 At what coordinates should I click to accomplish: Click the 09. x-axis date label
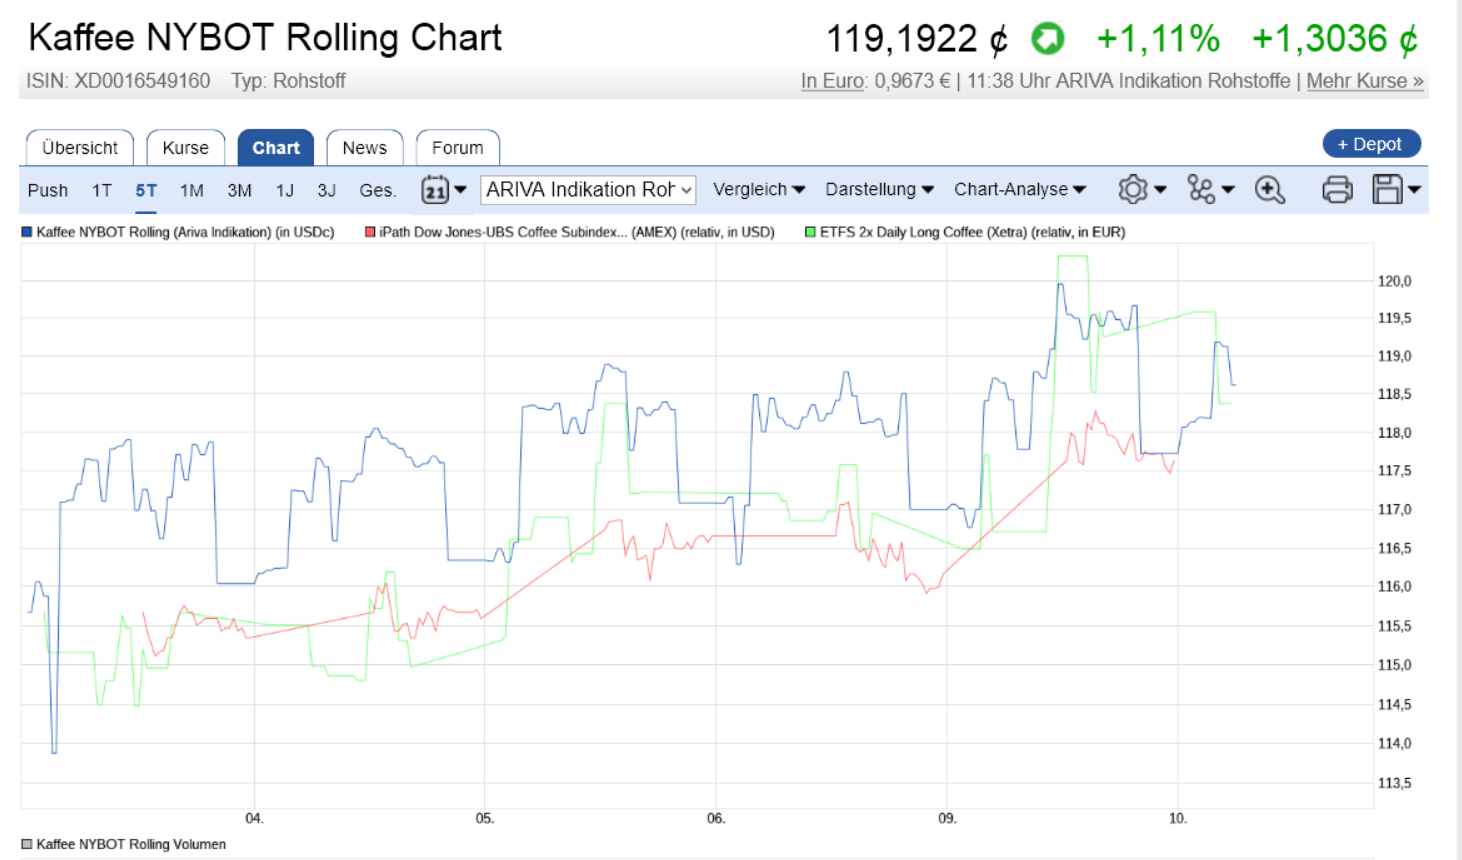(947, 818)
